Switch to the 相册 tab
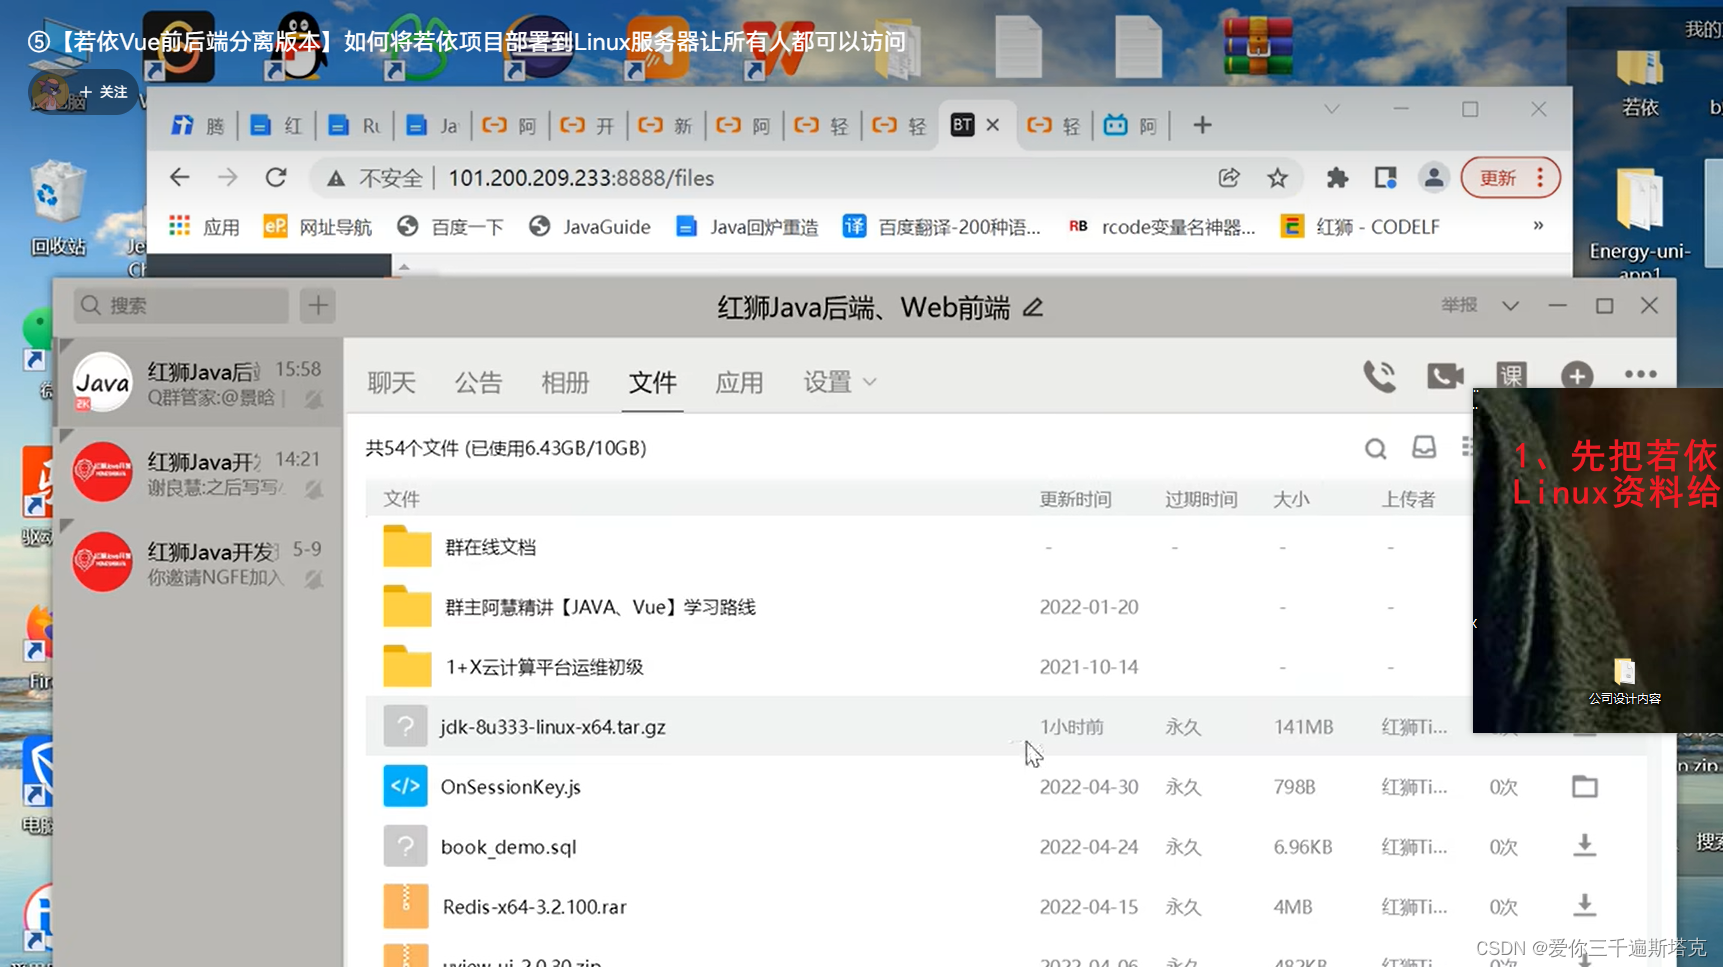 click(565, 382)
